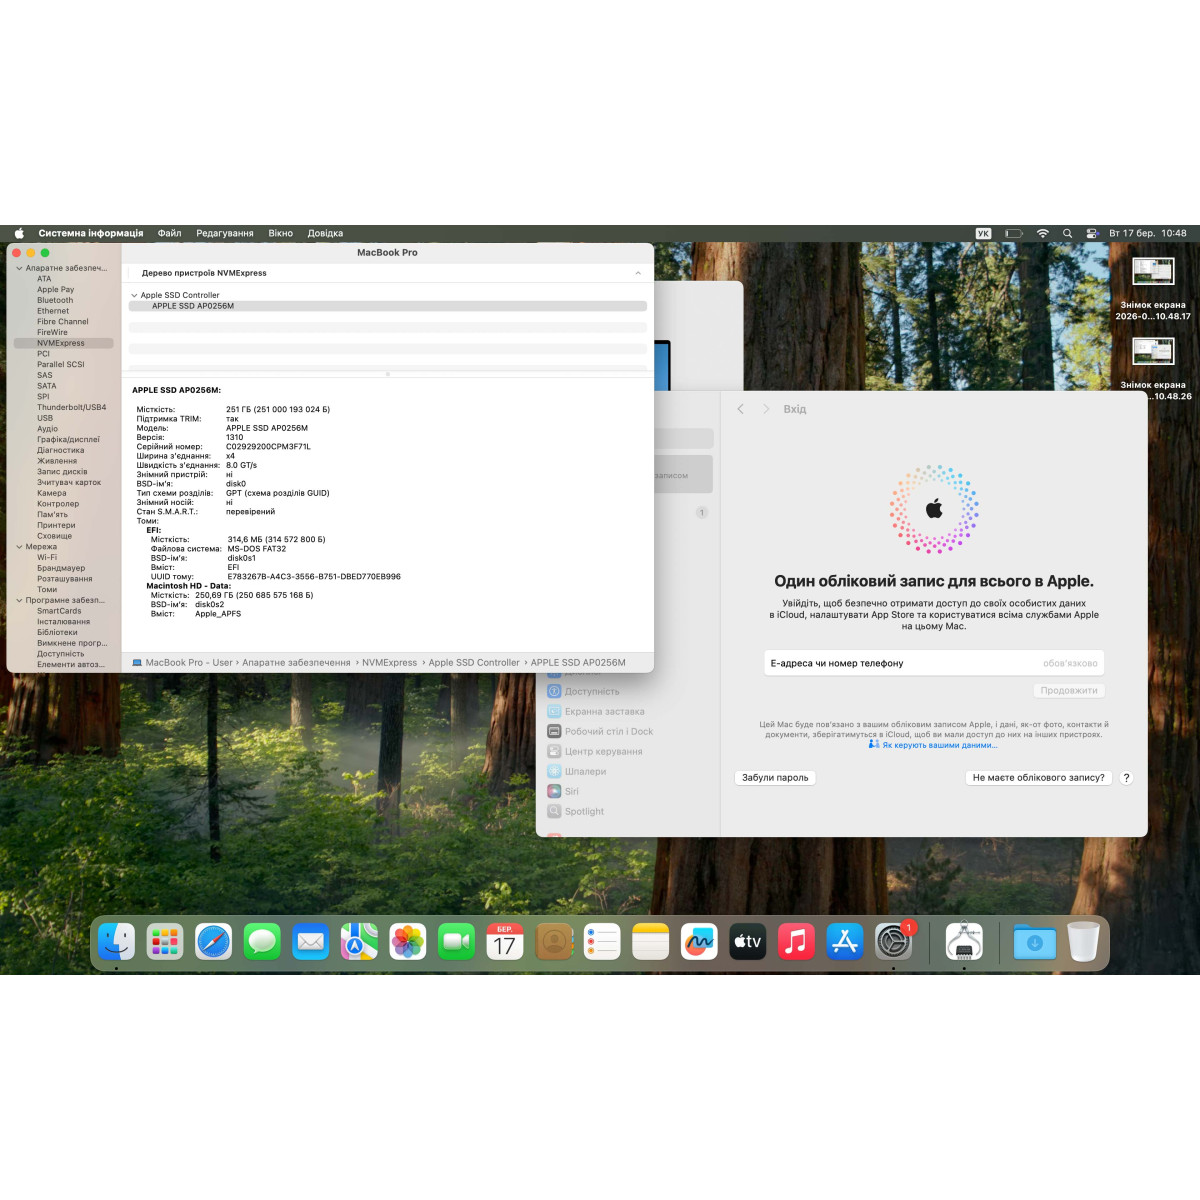The image size is (1200, 1200).
Task: Open Apple TV from the Dock
Action: pos(748,941)
